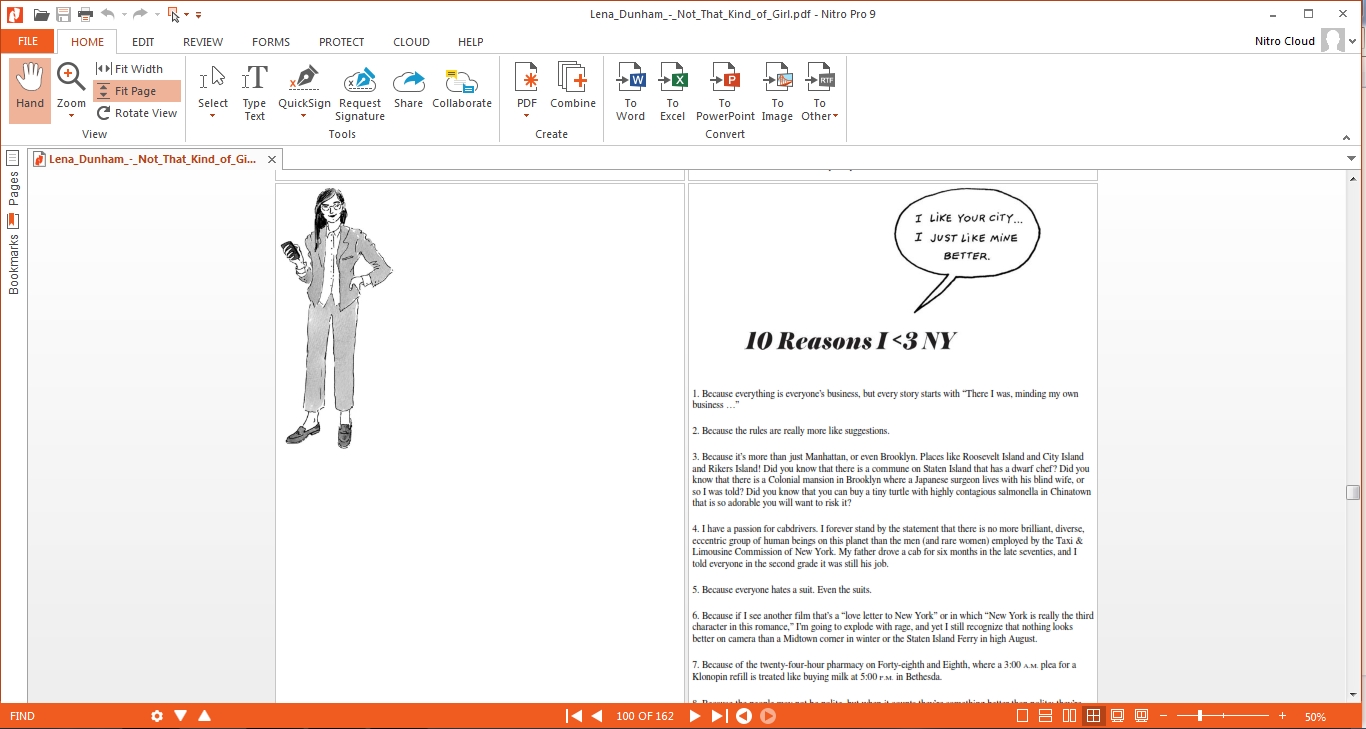This screenshot has width=1366, height=729.
Task: Expand the Zoom dropdown arrow
Action: 71,116
